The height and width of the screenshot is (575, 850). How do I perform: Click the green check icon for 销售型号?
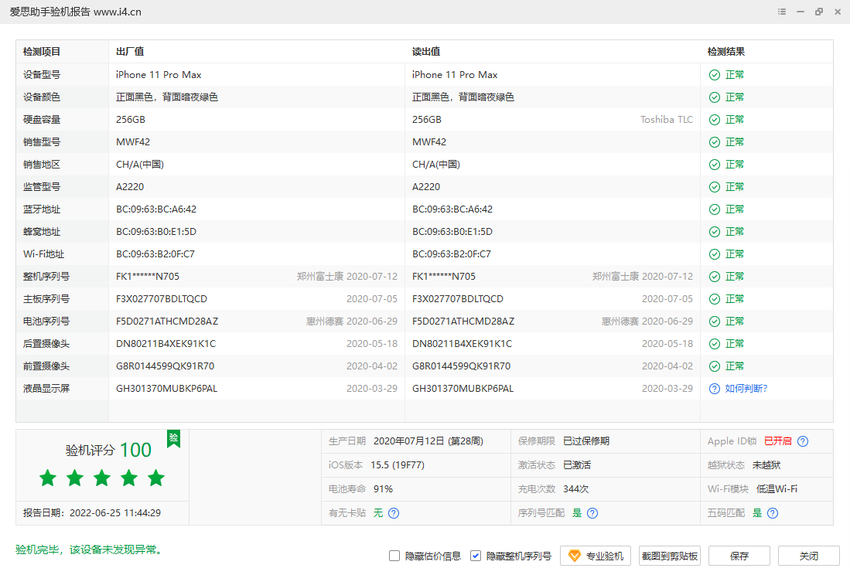(x=714, y=142)
